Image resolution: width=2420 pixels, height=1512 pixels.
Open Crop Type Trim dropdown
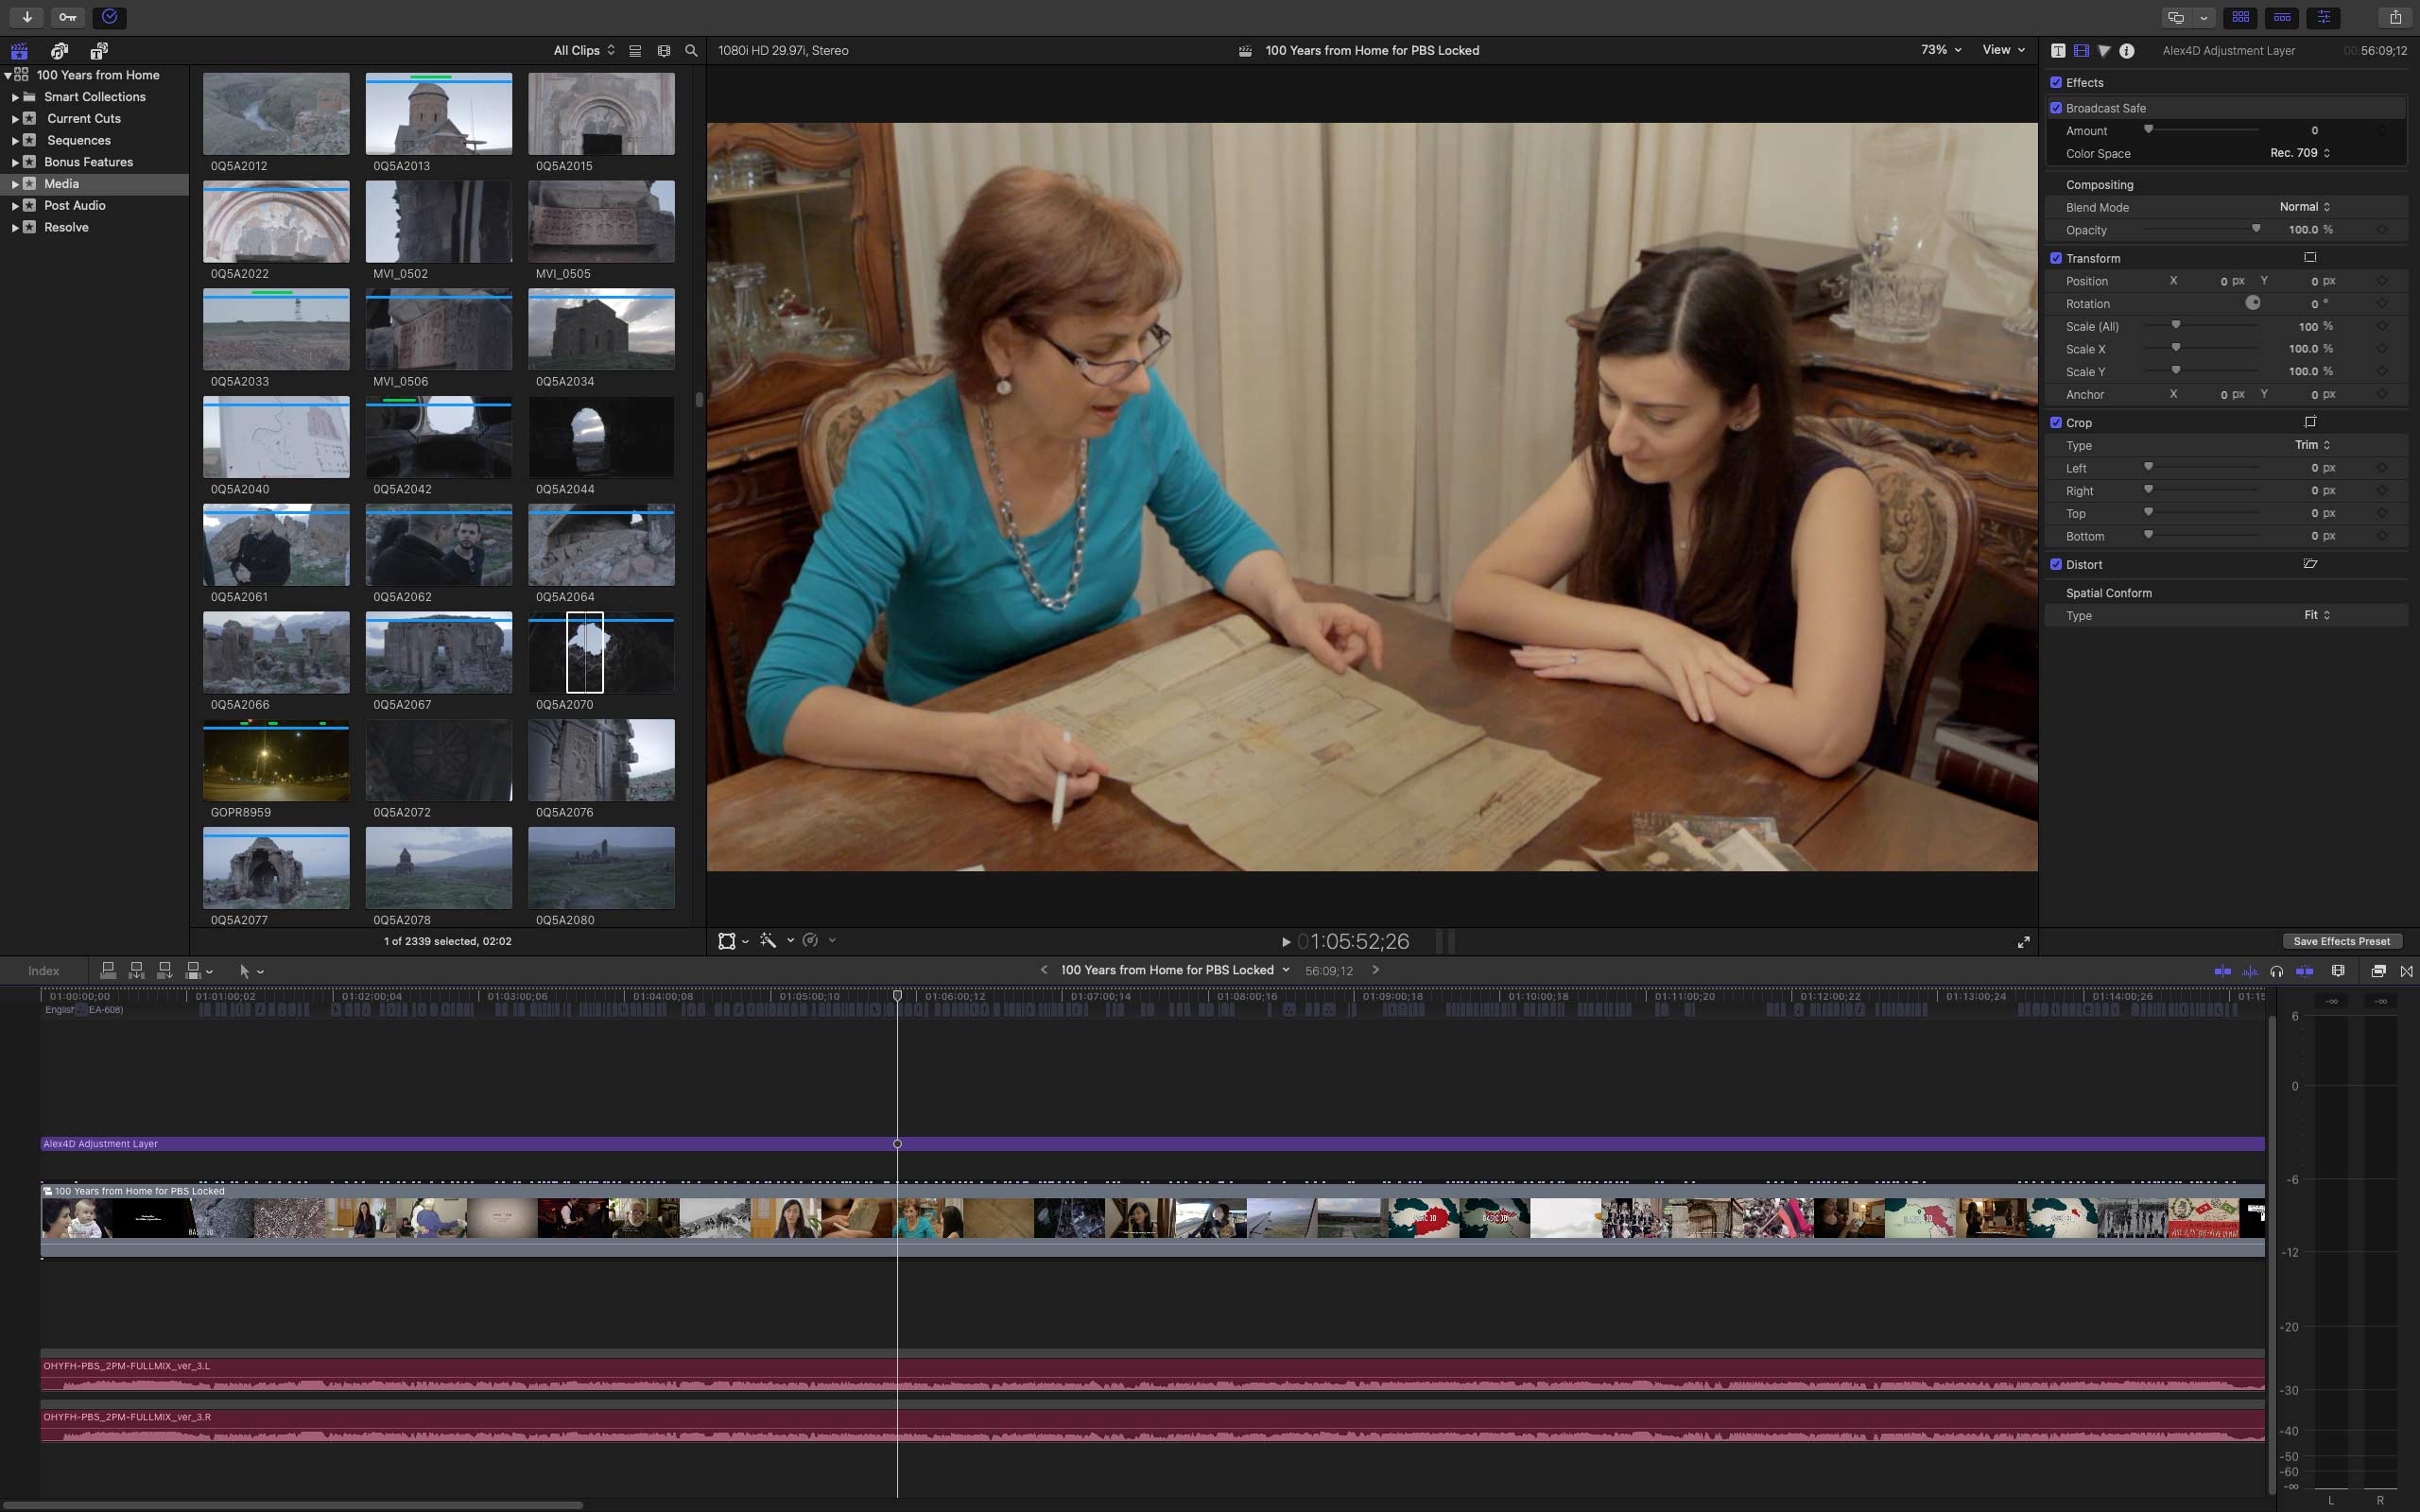tap(2312, 445)
